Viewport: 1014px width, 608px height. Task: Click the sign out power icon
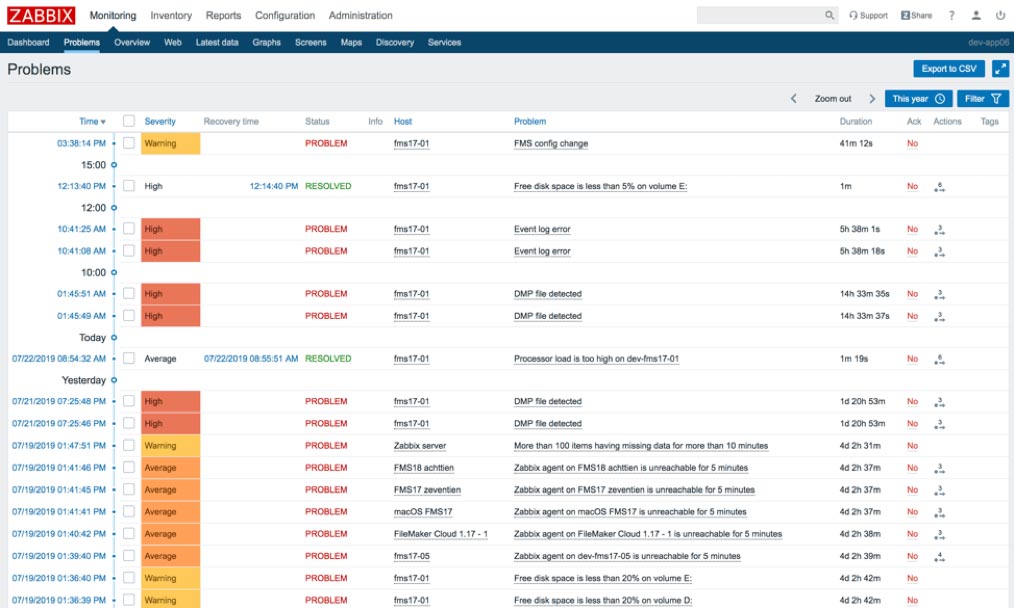pyautogui.click(x=1000, y=15)
